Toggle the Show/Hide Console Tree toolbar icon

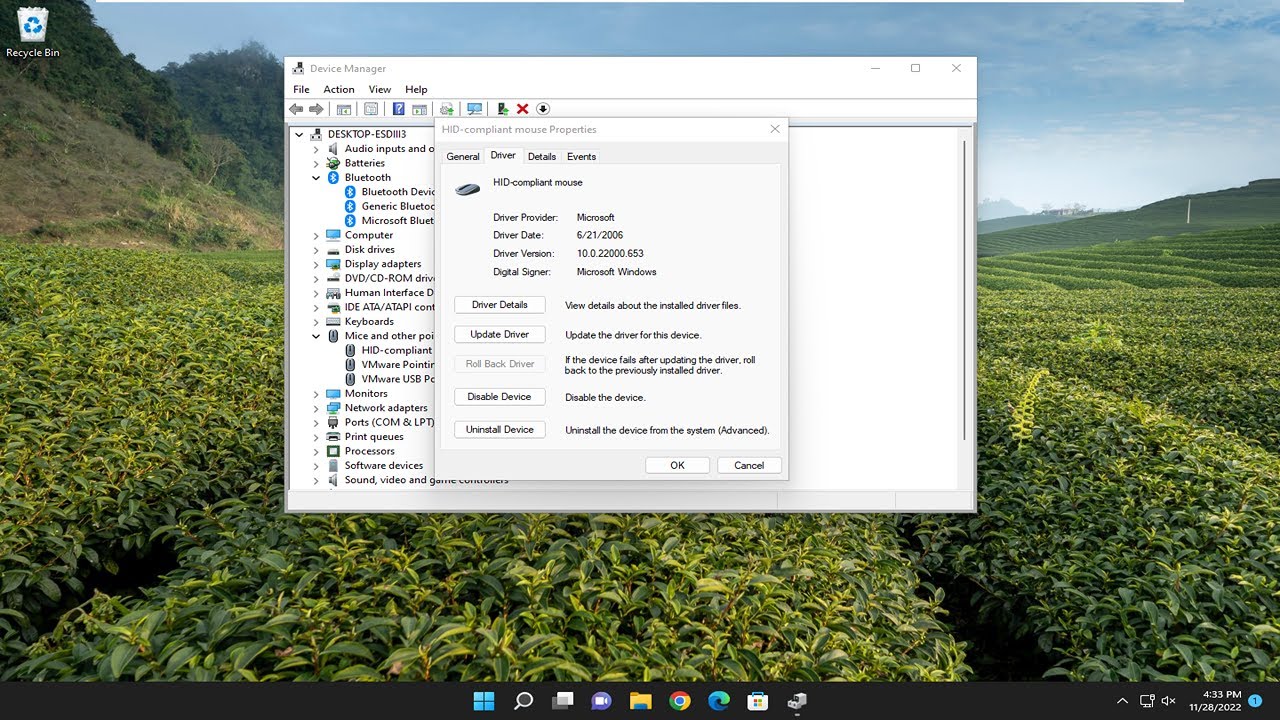344,109
